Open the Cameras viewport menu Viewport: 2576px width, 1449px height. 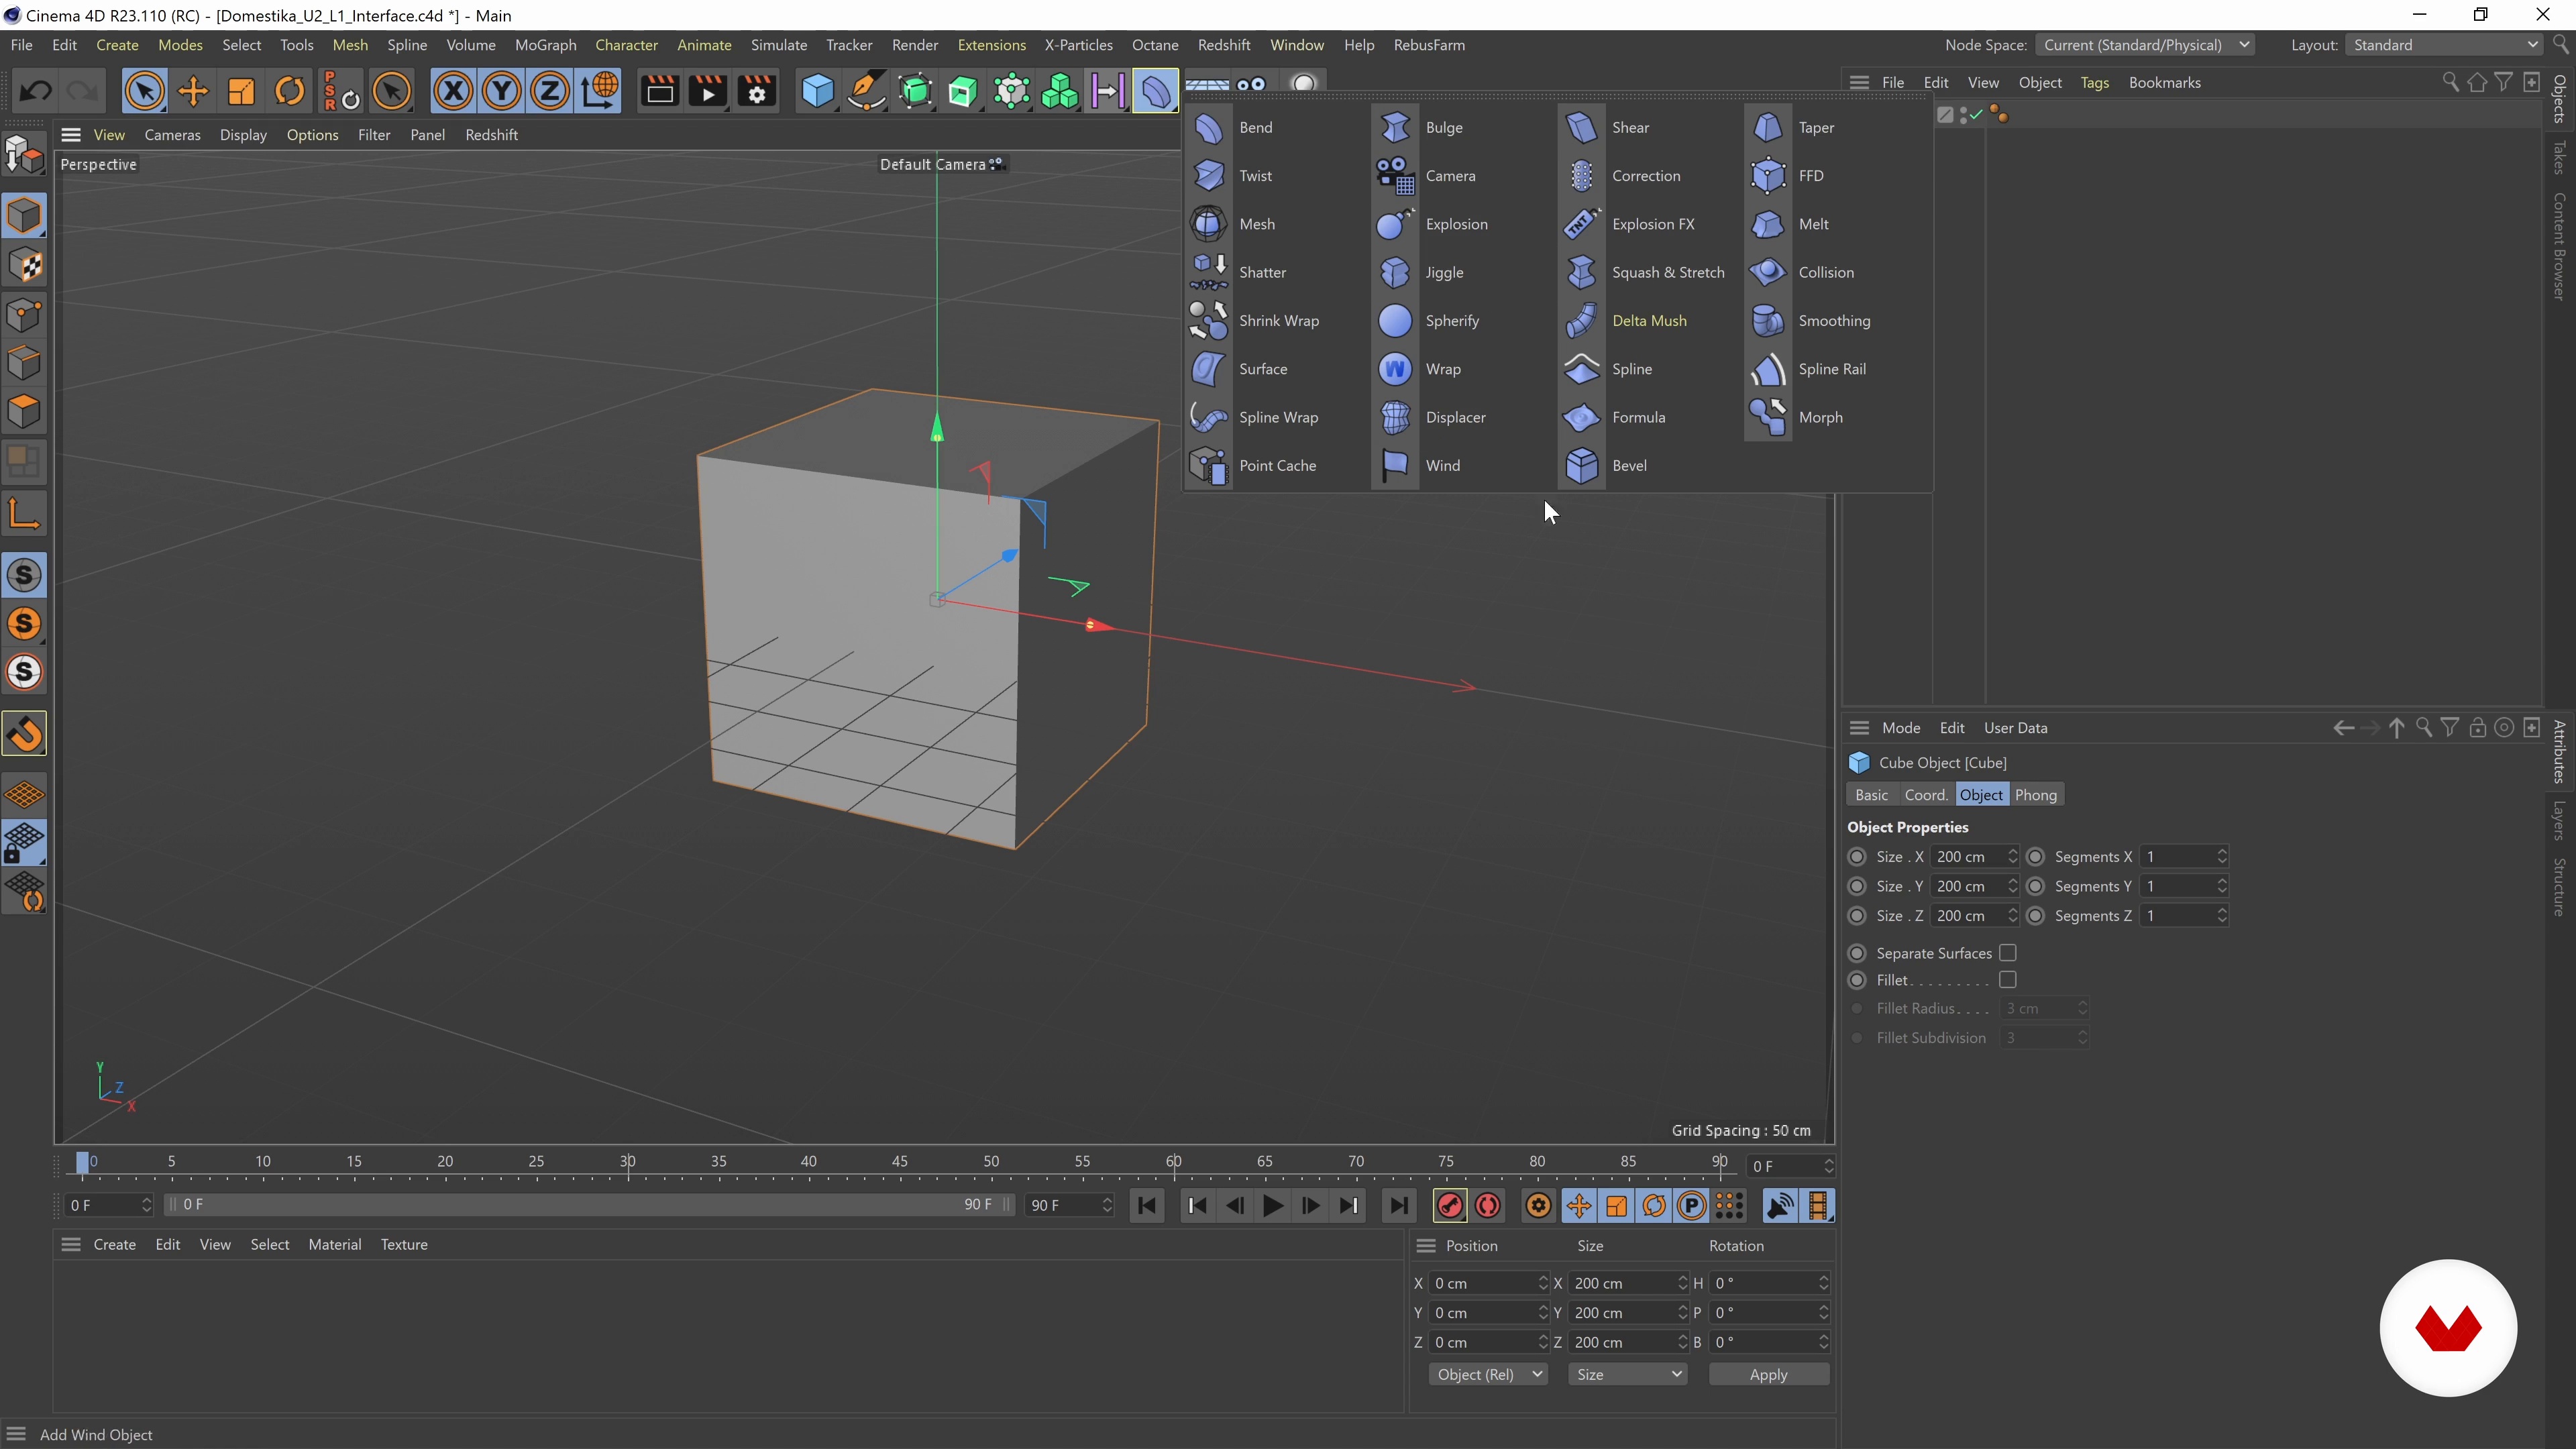[172, 135]
